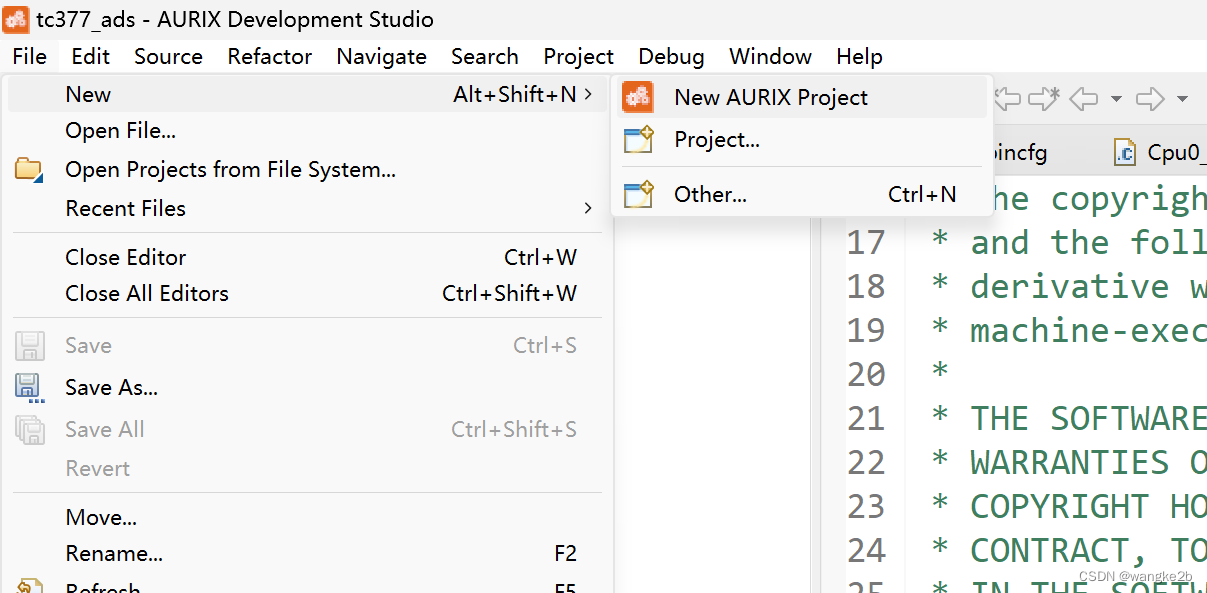Click the Next Edit Location arrow icon
The width and height of the screenshot is (1207, 593).
click(1043, 98)
